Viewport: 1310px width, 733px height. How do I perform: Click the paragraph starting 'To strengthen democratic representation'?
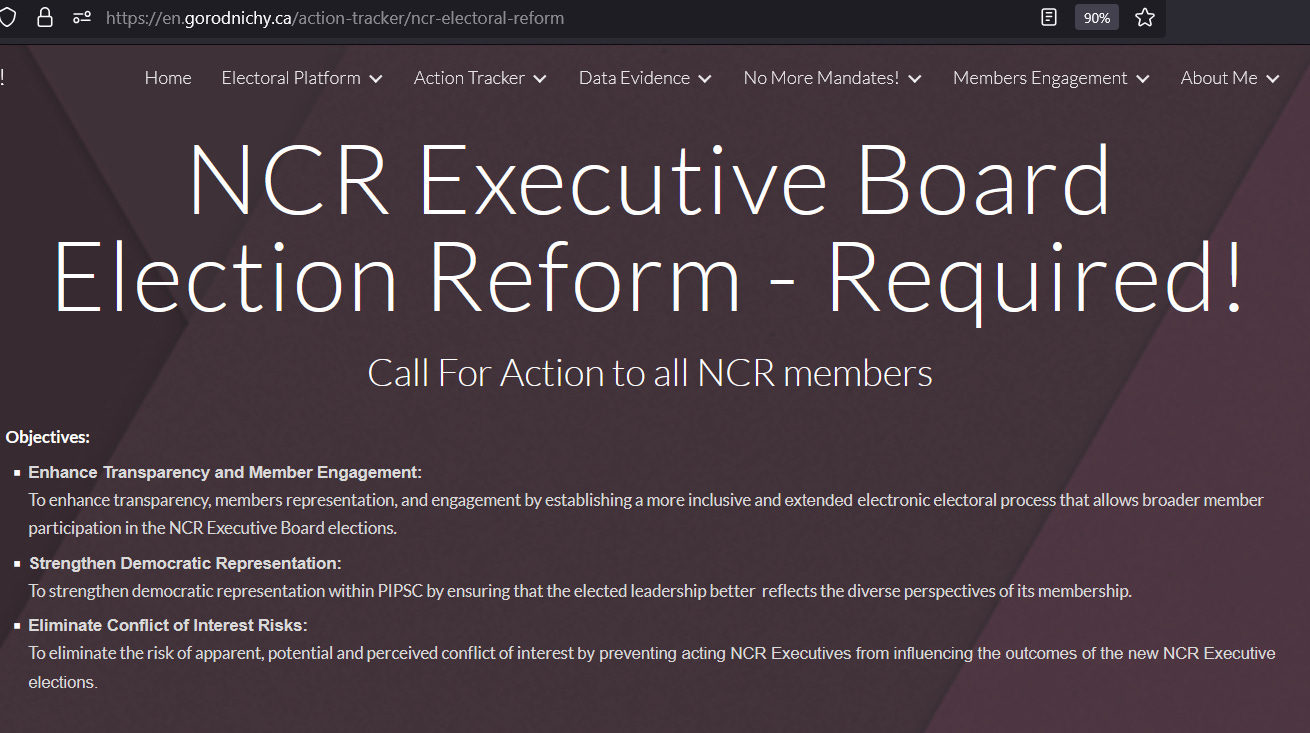pos(580,591)
